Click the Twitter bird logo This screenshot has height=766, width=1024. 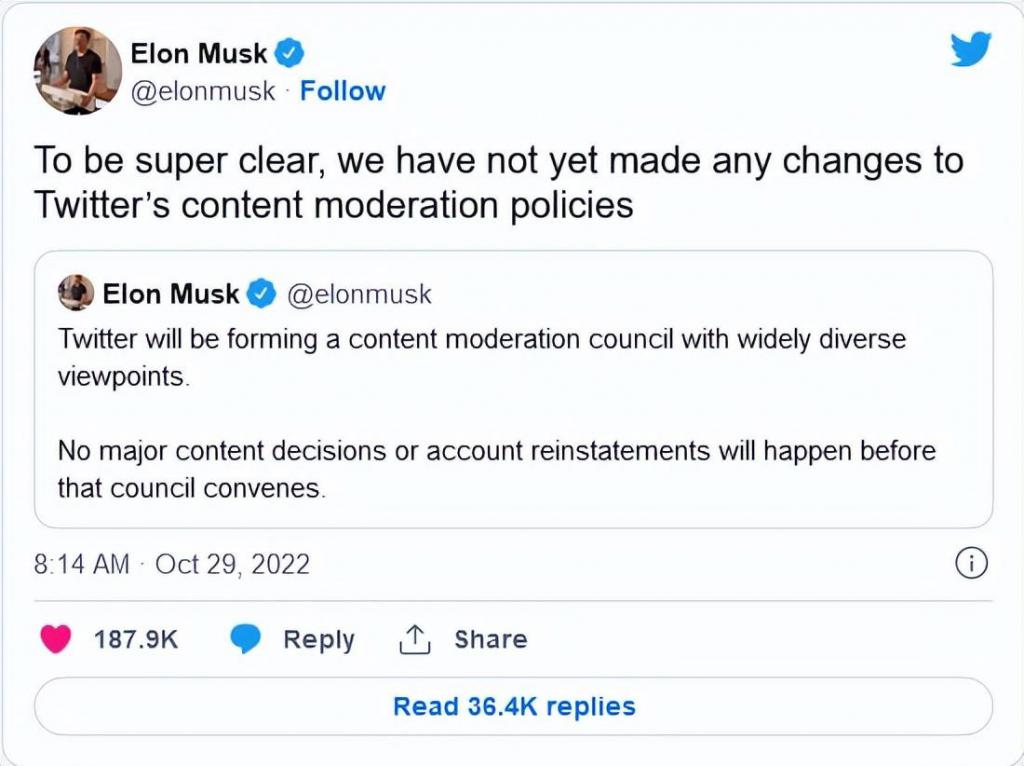coord(970,49)
